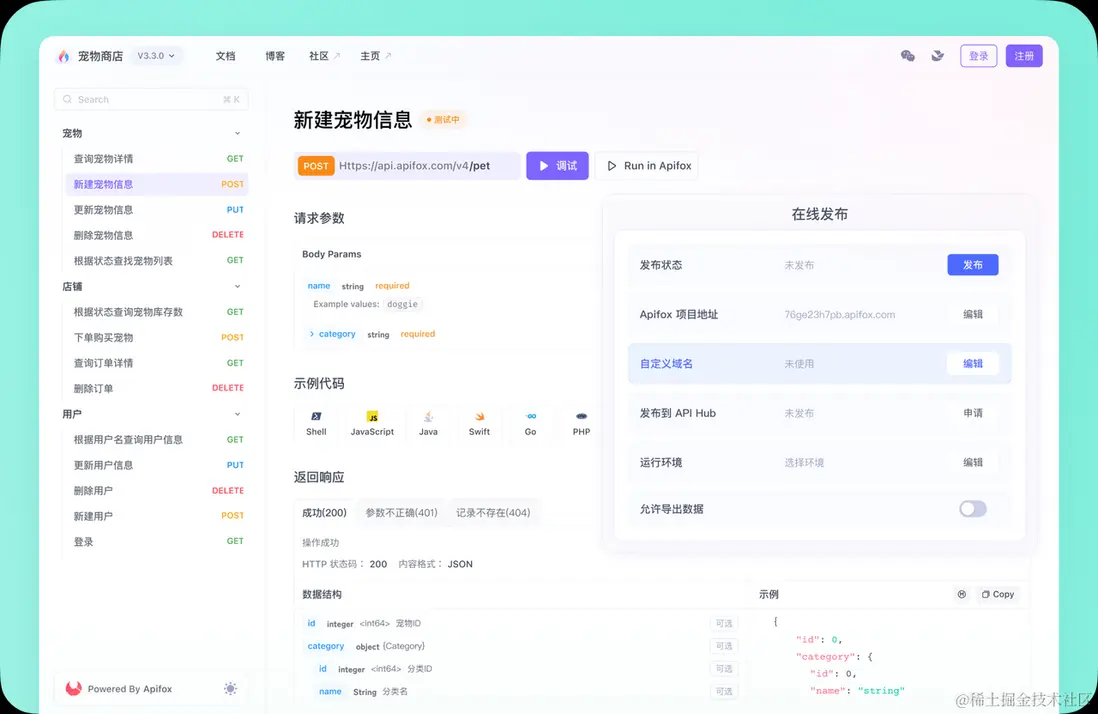1098x714 pixels.
Task: Click 编辑 next to 自定义域名
Action: (x=971, y=363)
